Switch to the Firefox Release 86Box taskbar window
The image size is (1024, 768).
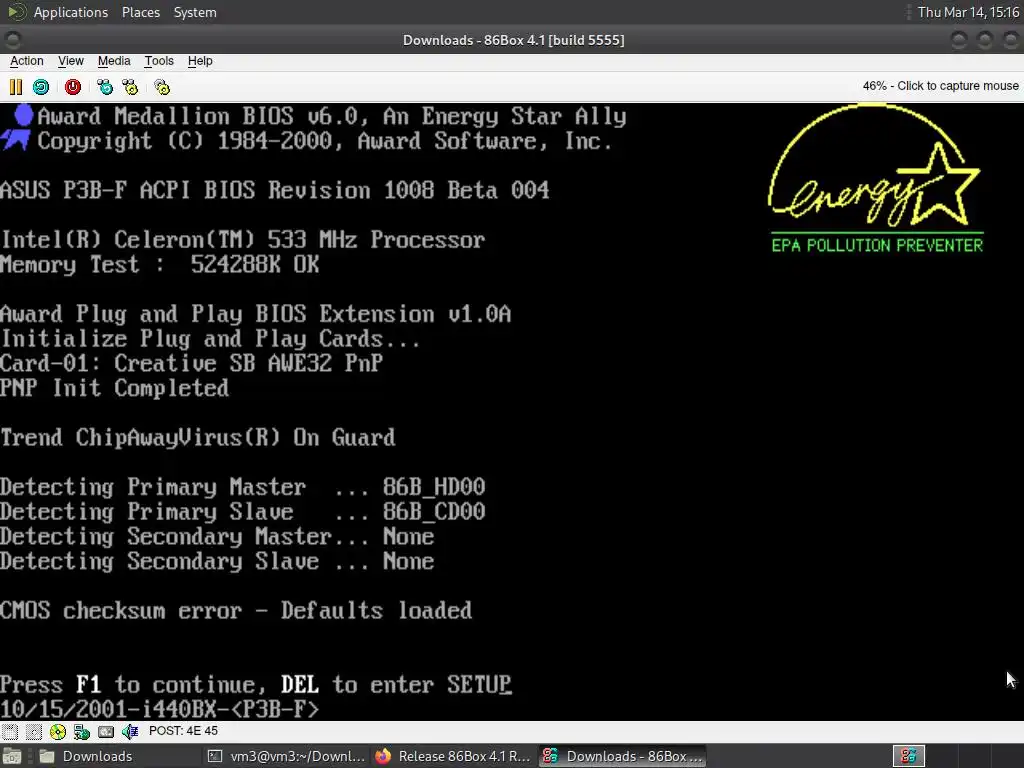tap(453, 756)
